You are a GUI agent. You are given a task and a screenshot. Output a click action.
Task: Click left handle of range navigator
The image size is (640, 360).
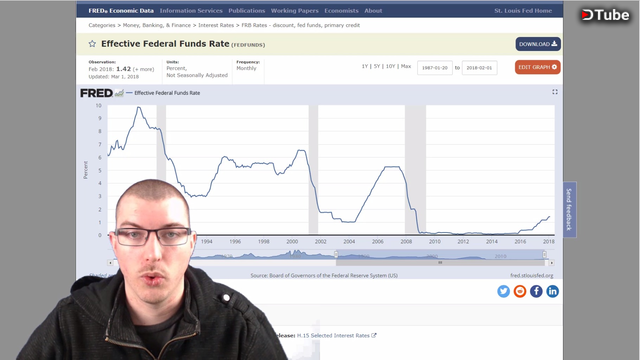pos(336,254)
